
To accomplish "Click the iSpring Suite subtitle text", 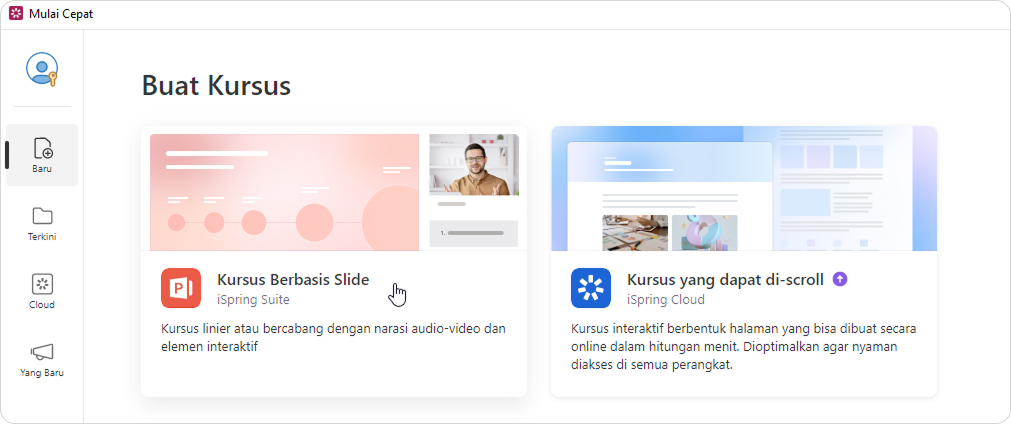I will coord(255,299).
